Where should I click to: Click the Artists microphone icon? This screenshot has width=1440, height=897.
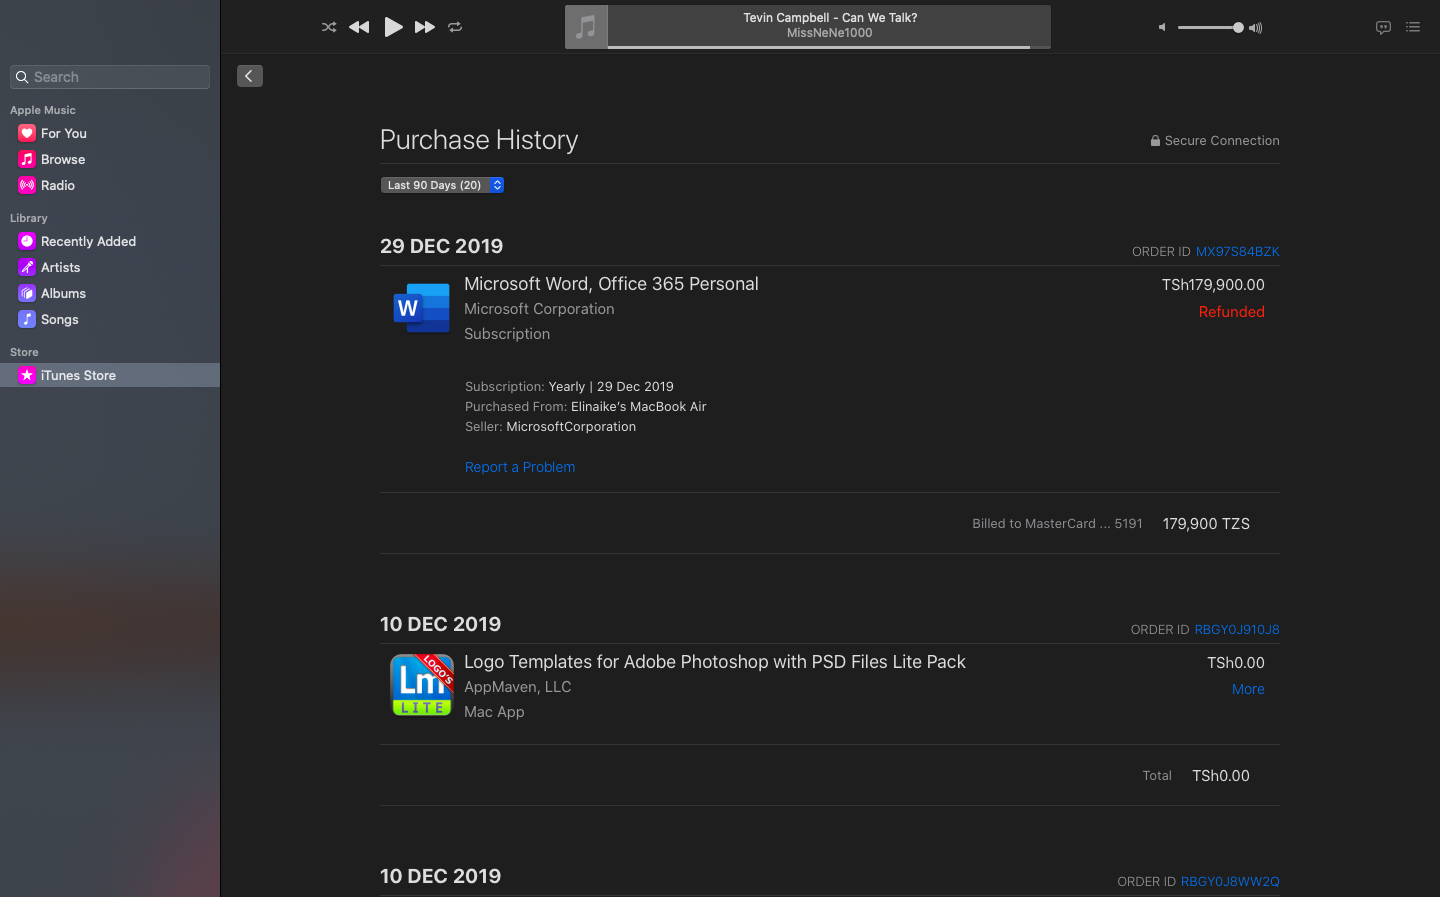(x=27, y=267)
